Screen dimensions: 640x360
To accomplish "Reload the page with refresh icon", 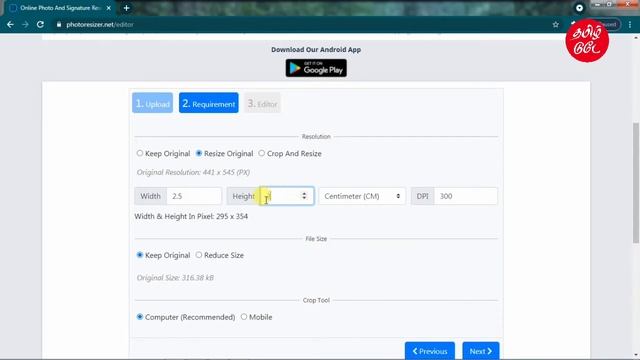I will (40, 24).
